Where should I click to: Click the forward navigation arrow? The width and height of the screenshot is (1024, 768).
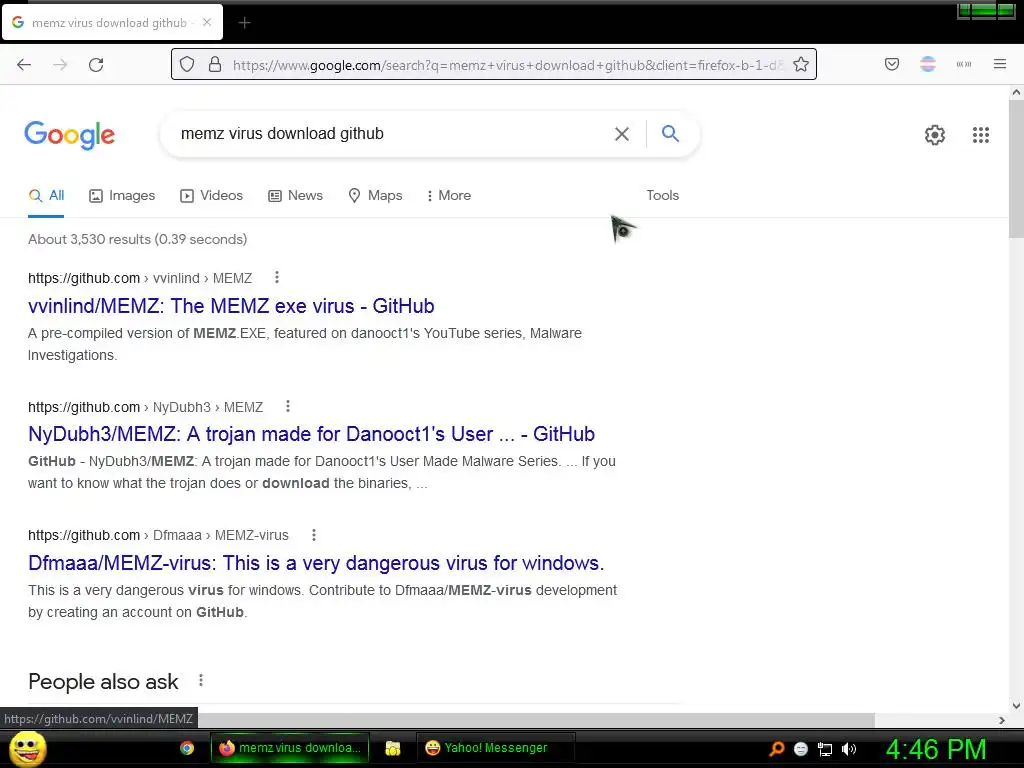[x=60, y=65]
